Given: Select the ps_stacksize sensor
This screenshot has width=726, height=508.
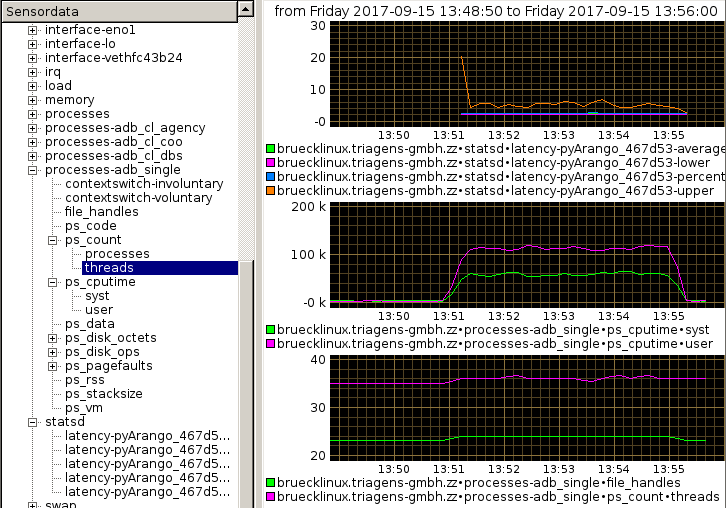Looking at the screenshot, I should coord(103,394).
